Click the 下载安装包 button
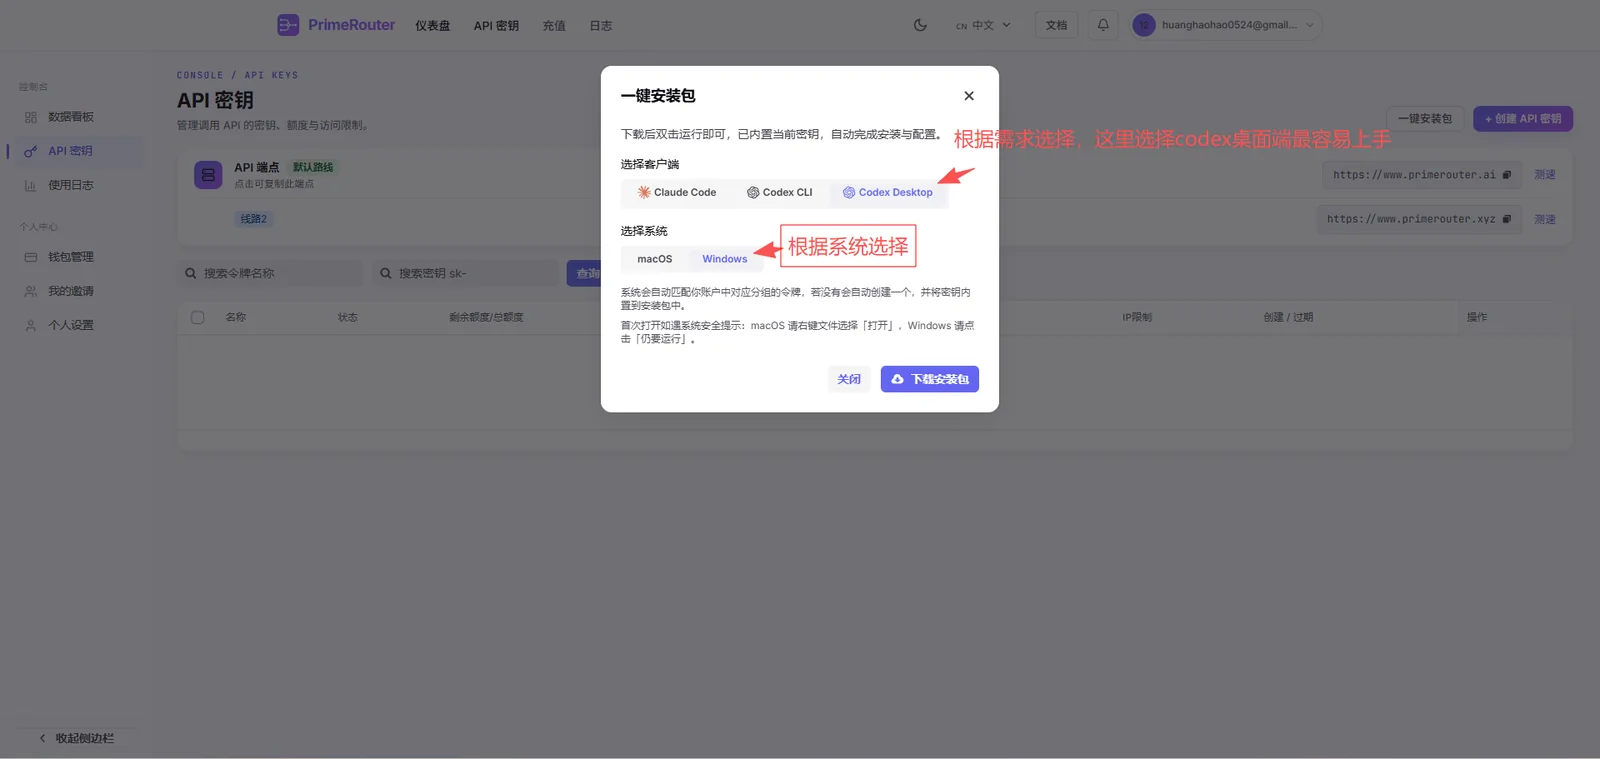This screenshot has height=759, width=1600. pos(930,379)
